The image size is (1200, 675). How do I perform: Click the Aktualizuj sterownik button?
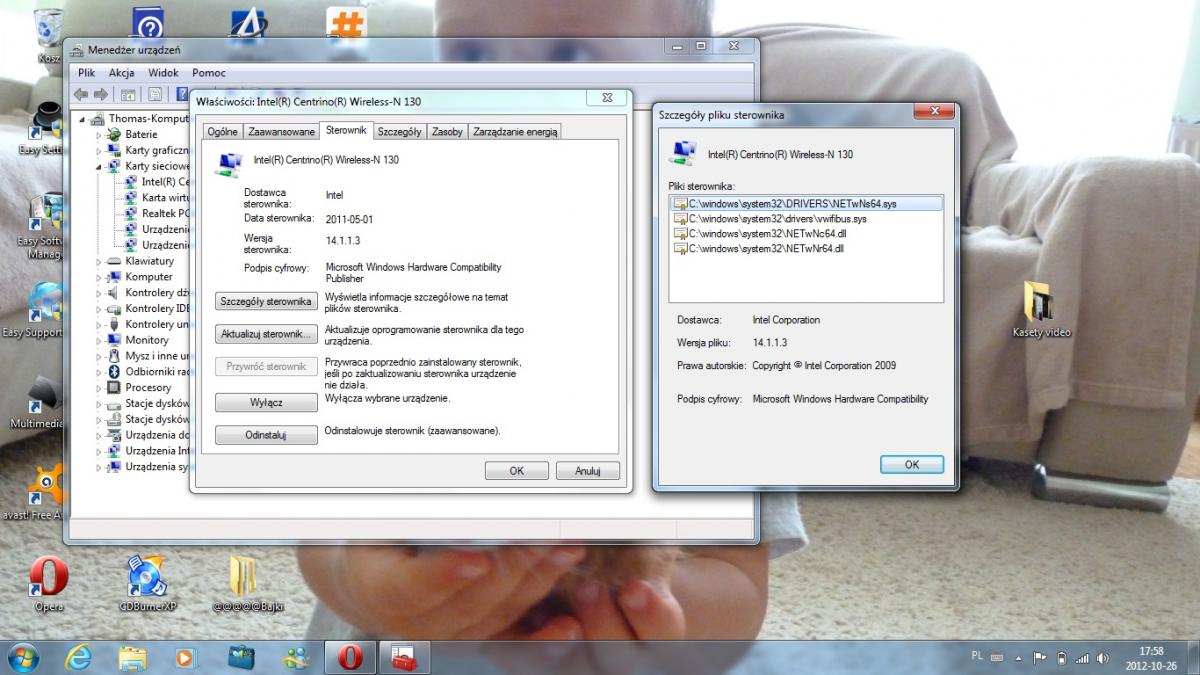coord(266,334)
